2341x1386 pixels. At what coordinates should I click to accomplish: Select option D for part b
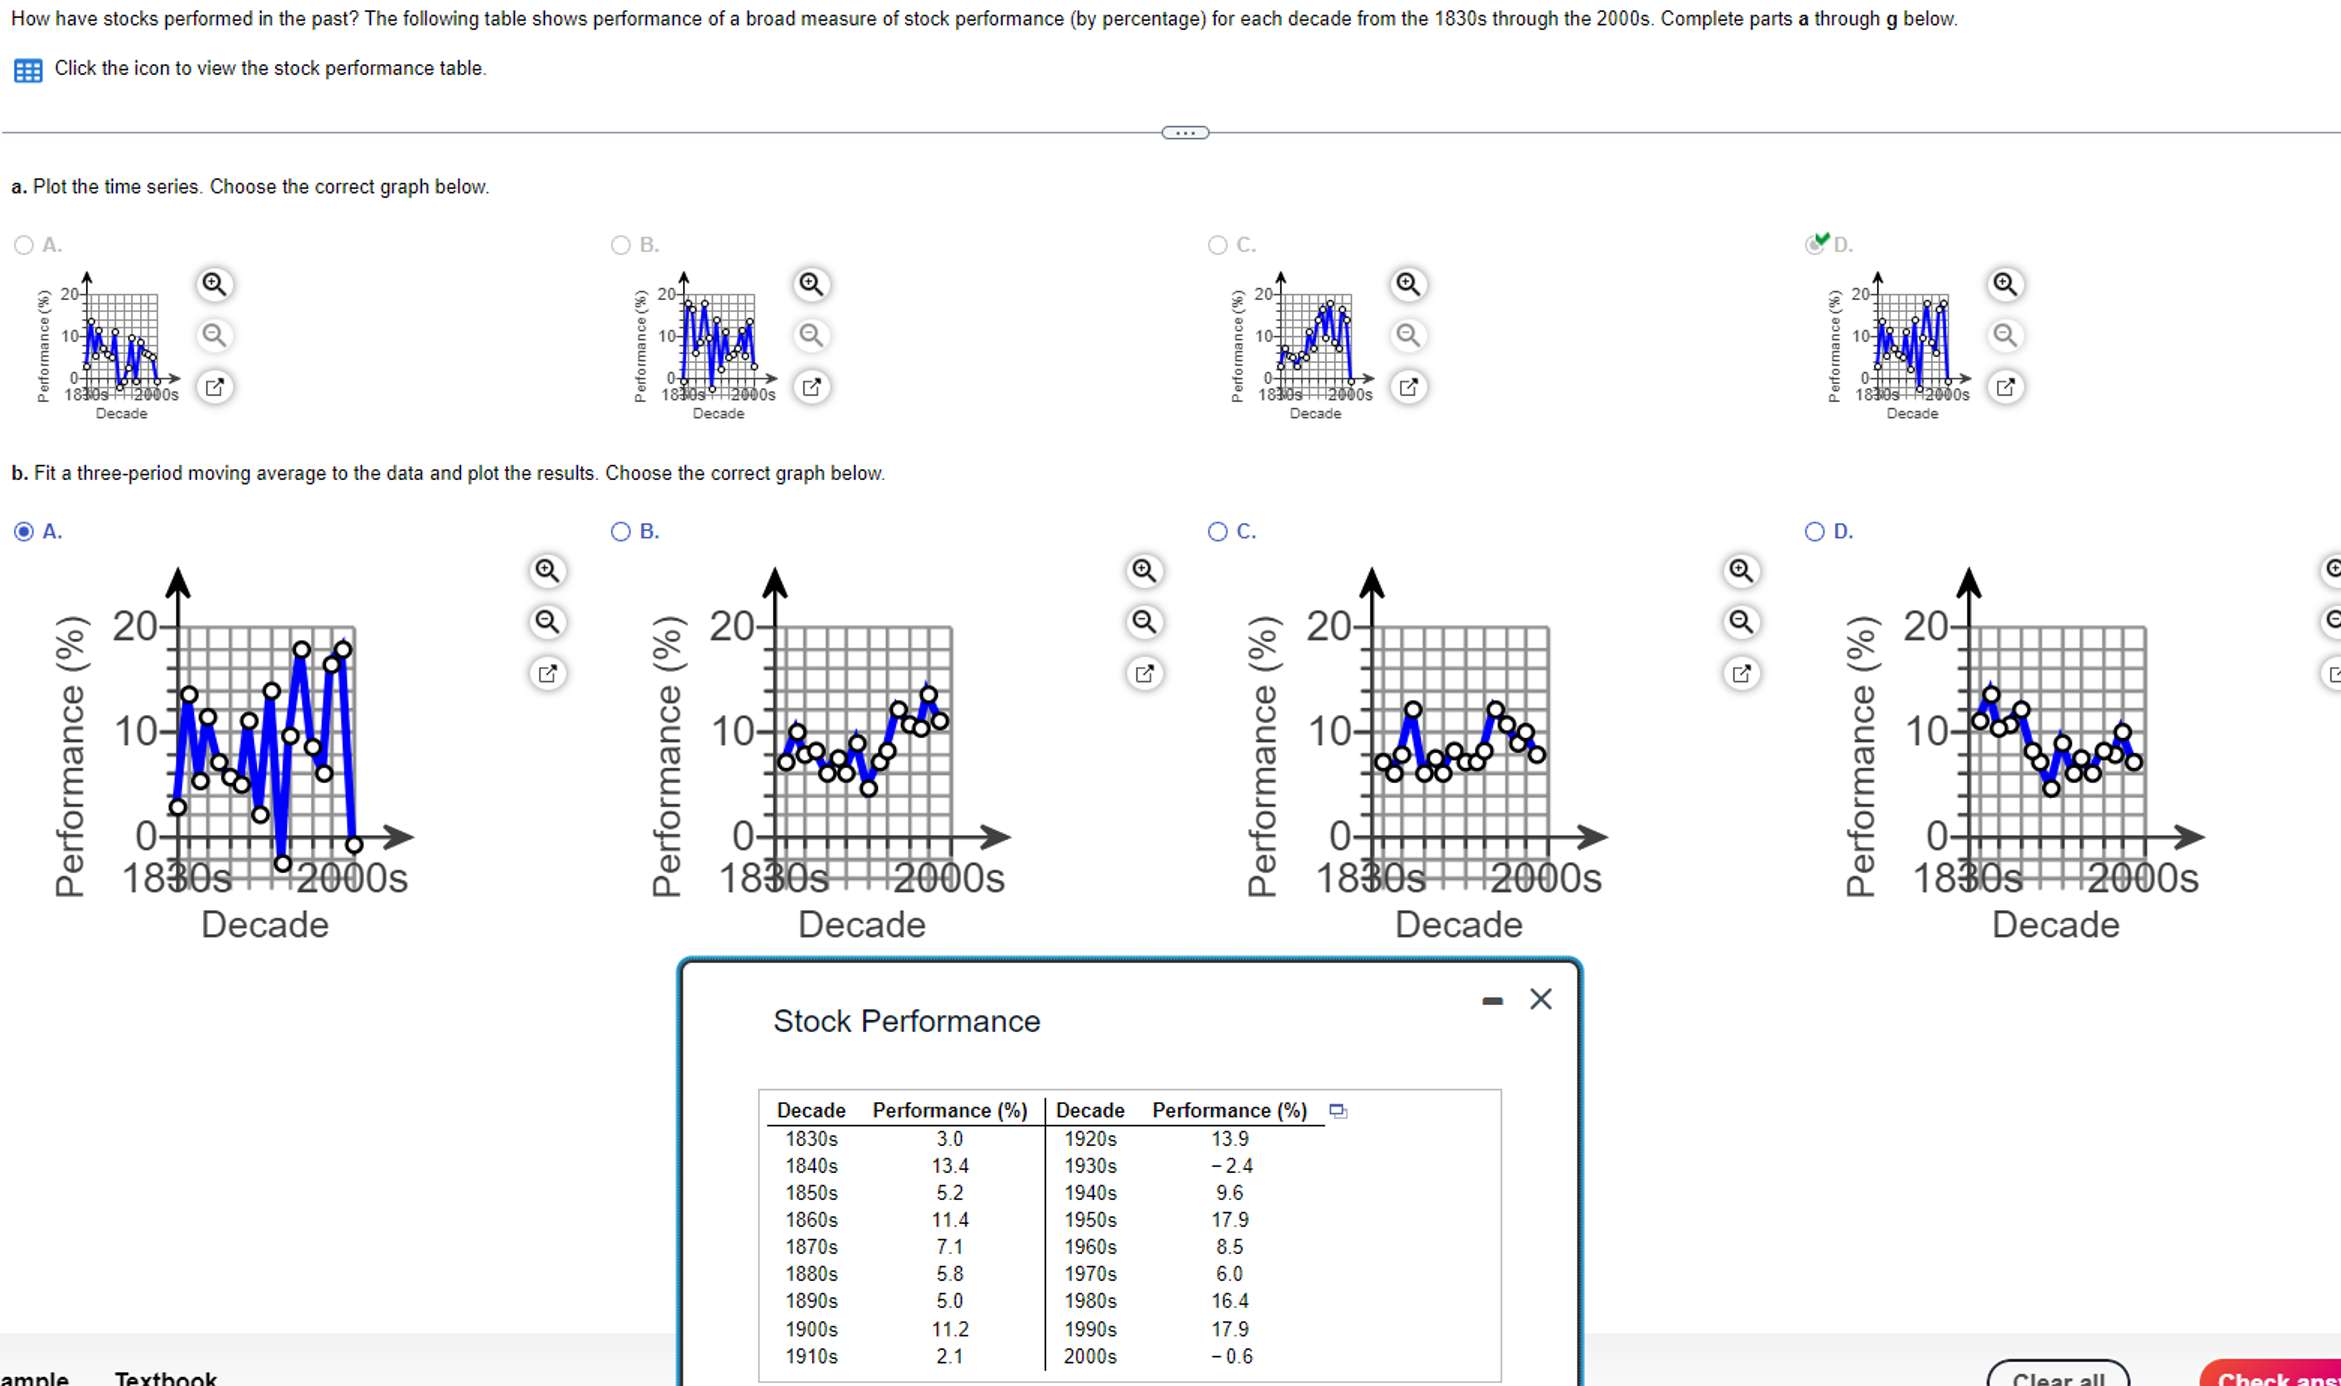click(x=1815, y=532)
